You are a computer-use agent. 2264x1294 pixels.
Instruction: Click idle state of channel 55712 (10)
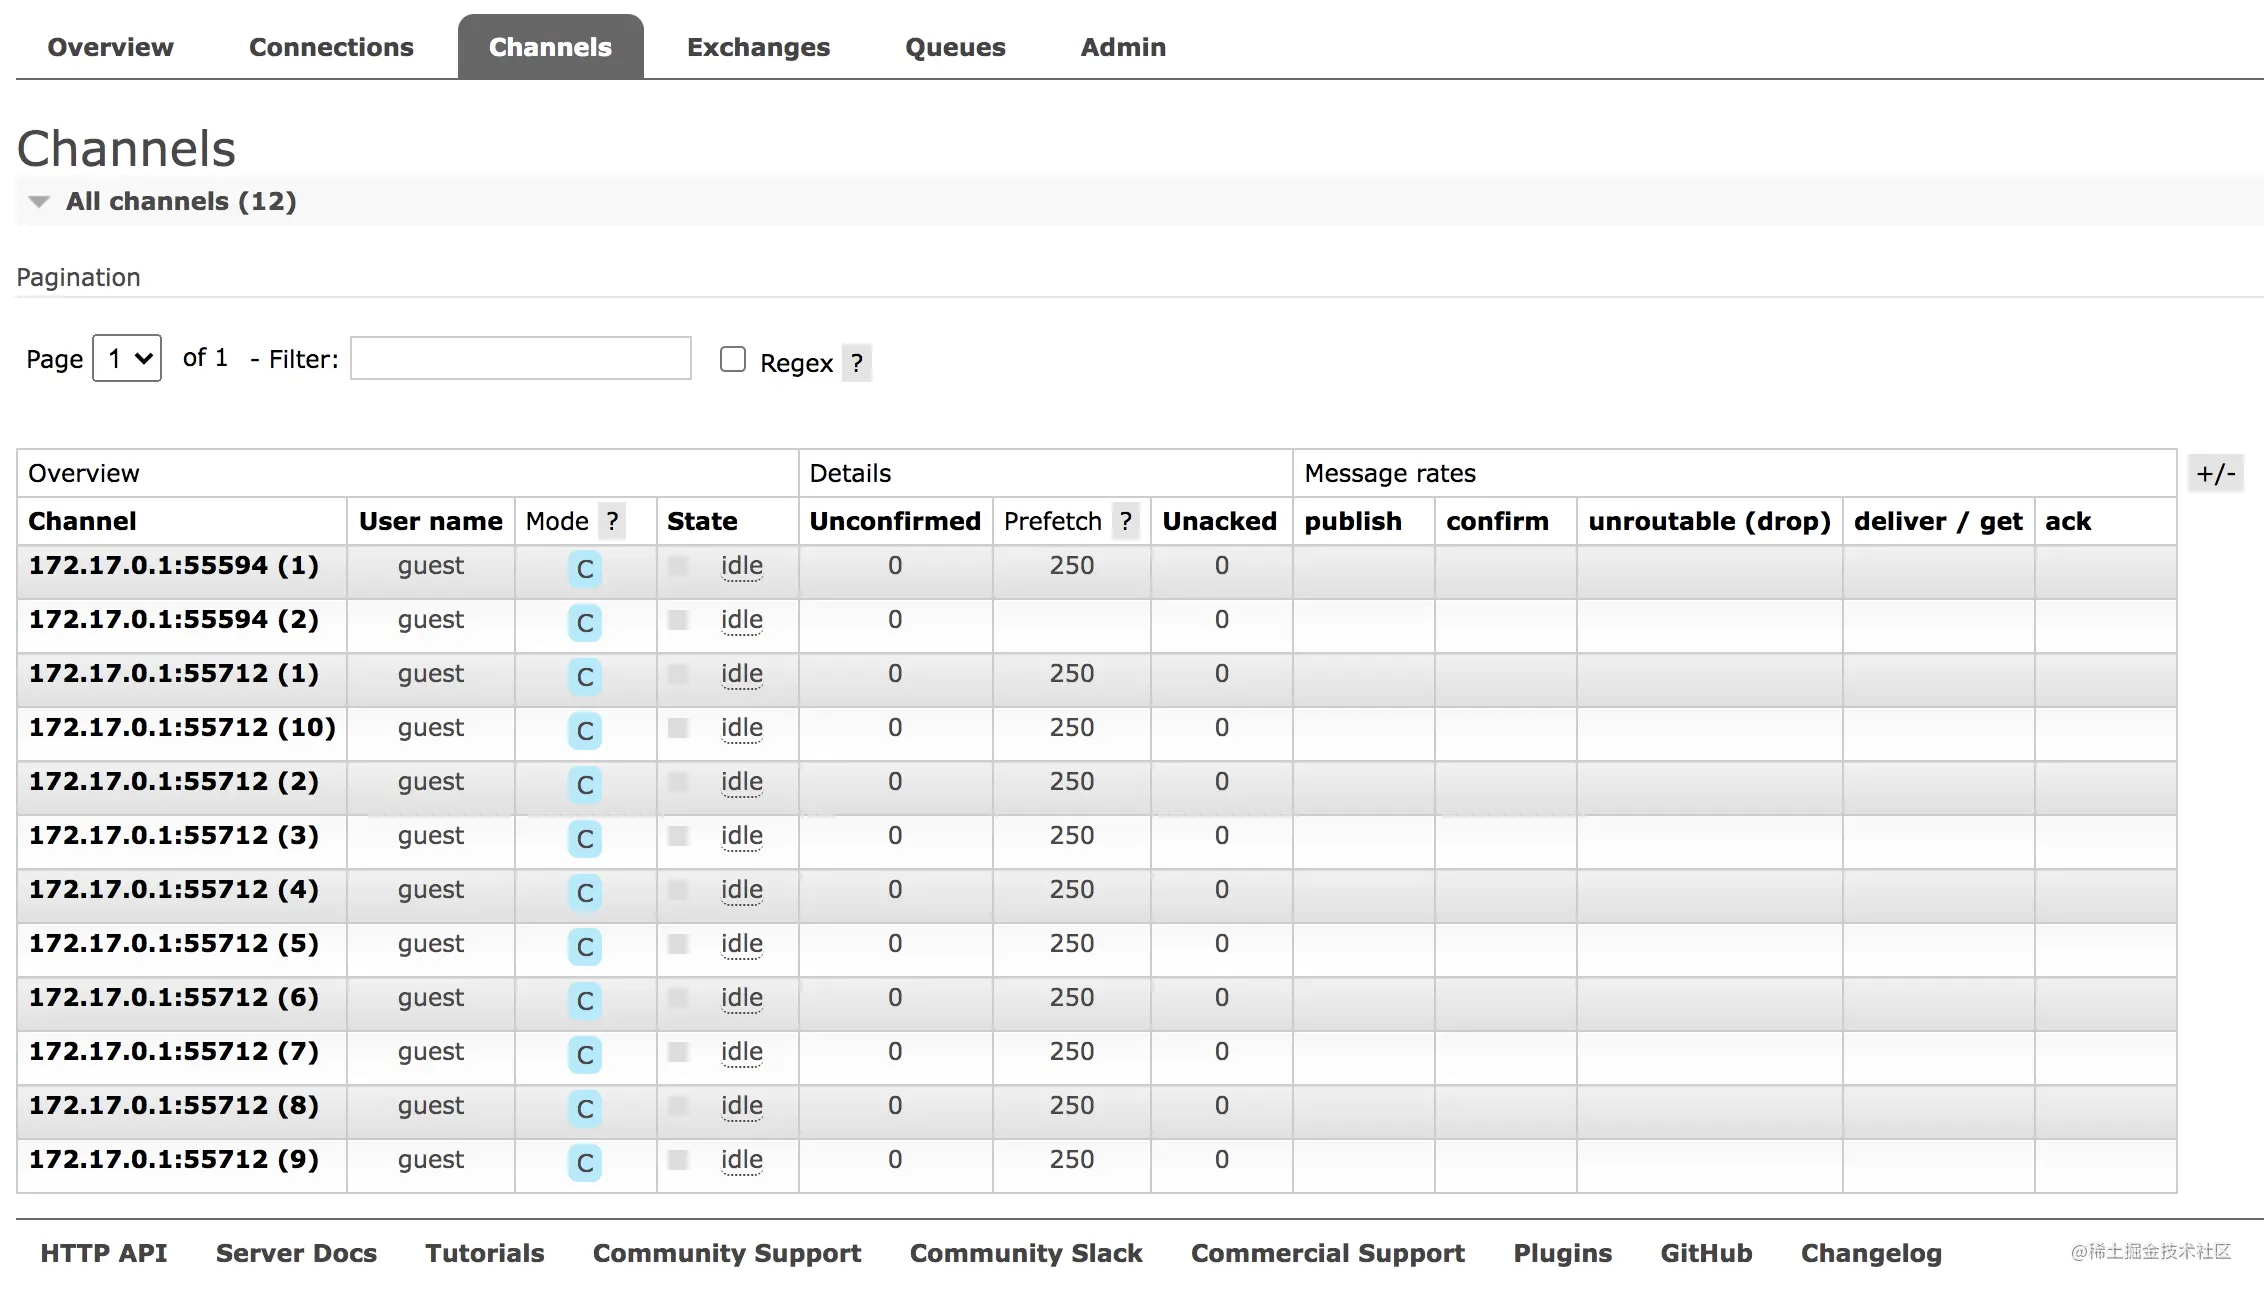point(741,728)
